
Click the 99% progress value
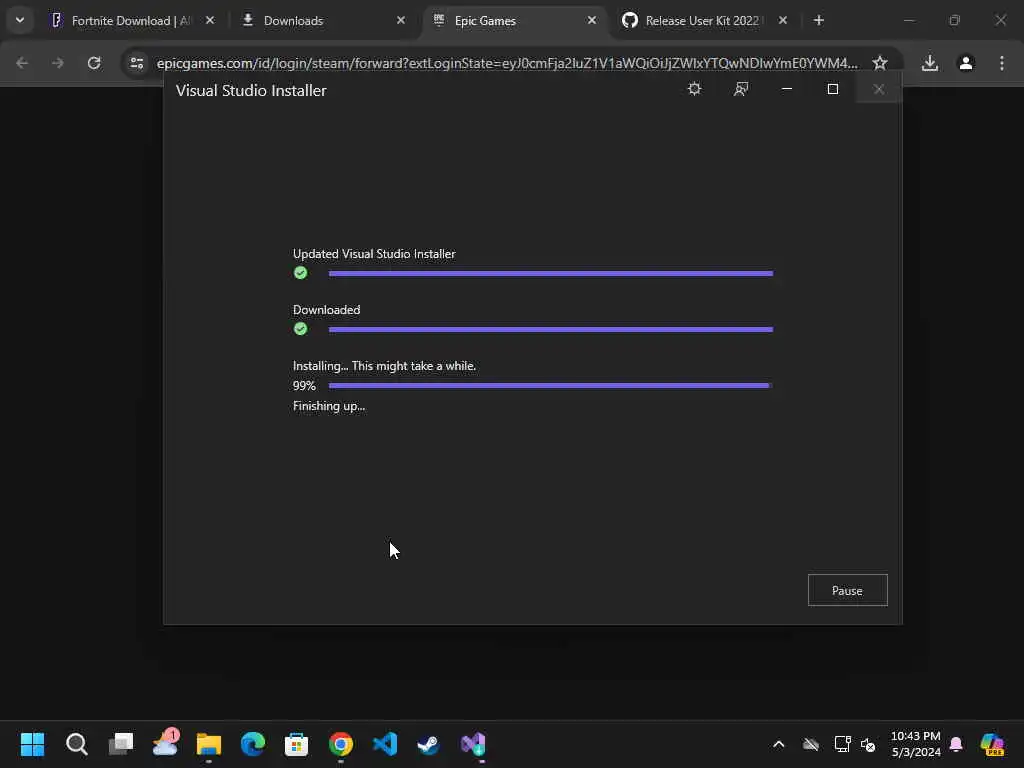(x=304, y=386)
